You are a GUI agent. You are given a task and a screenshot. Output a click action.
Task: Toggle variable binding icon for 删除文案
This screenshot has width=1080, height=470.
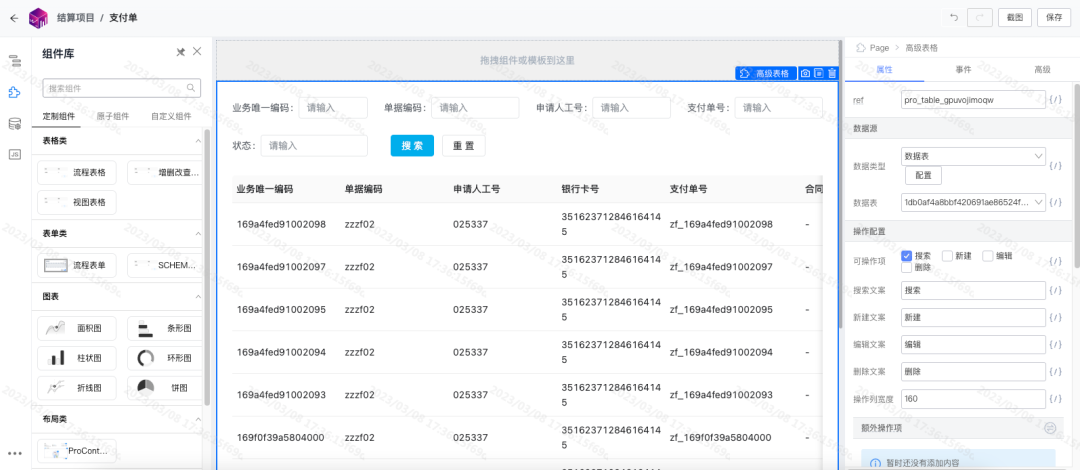tap(1055, 372)
